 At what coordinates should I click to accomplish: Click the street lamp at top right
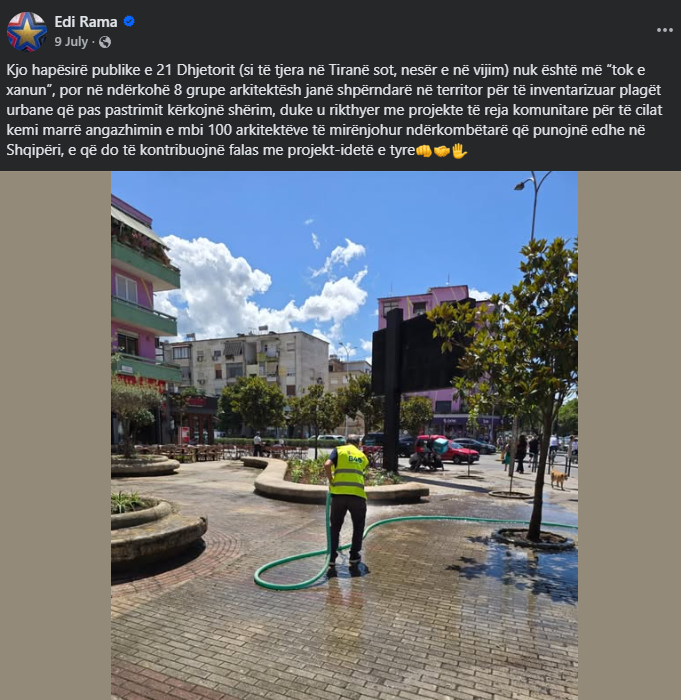(x=533, y=205)
